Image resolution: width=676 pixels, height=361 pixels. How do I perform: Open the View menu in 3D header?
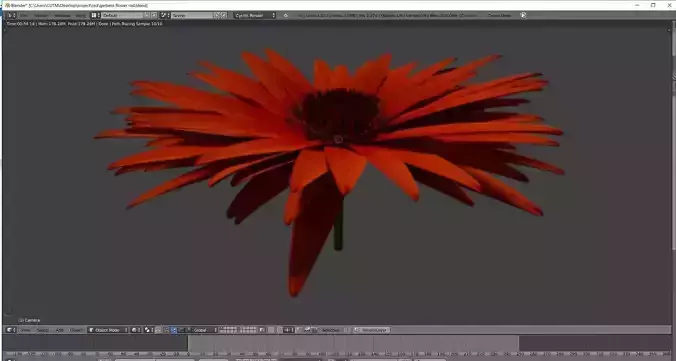[25, 330]
